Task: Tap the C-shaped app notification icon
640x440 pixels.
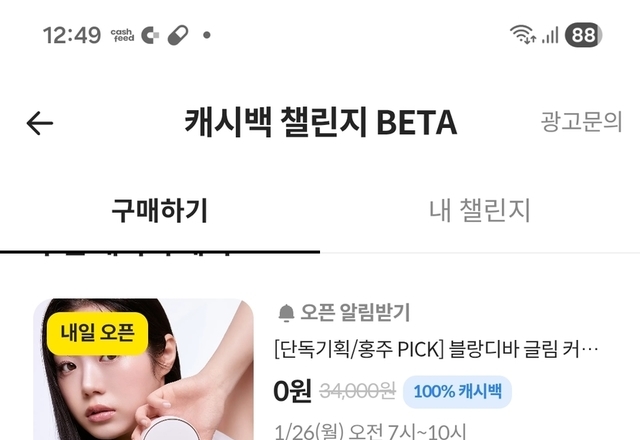Action: pyautogui.click(x=150, y=35)
